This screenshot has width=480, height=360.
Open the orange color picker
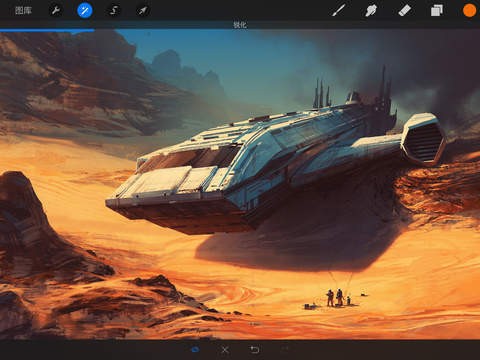pyautogui.click(x=469, y=10)
